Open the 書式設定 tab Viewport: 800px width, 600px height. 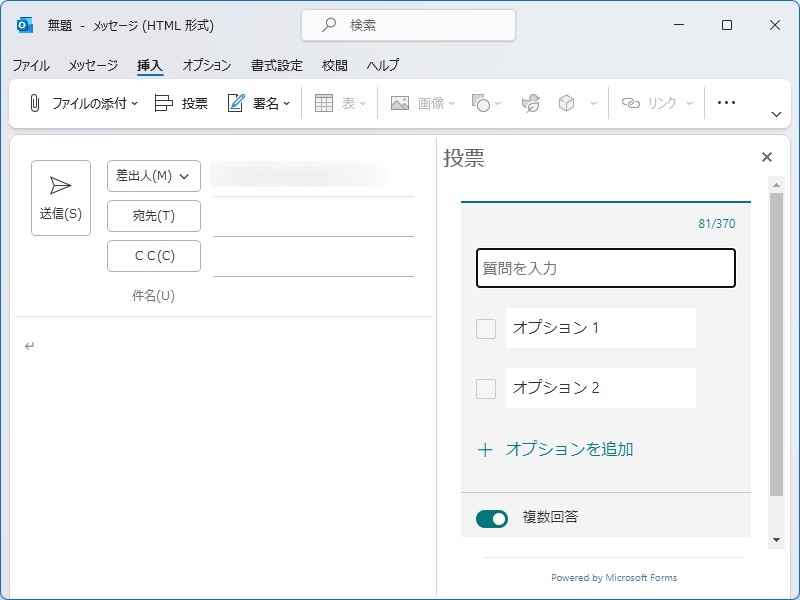point(277,65)
